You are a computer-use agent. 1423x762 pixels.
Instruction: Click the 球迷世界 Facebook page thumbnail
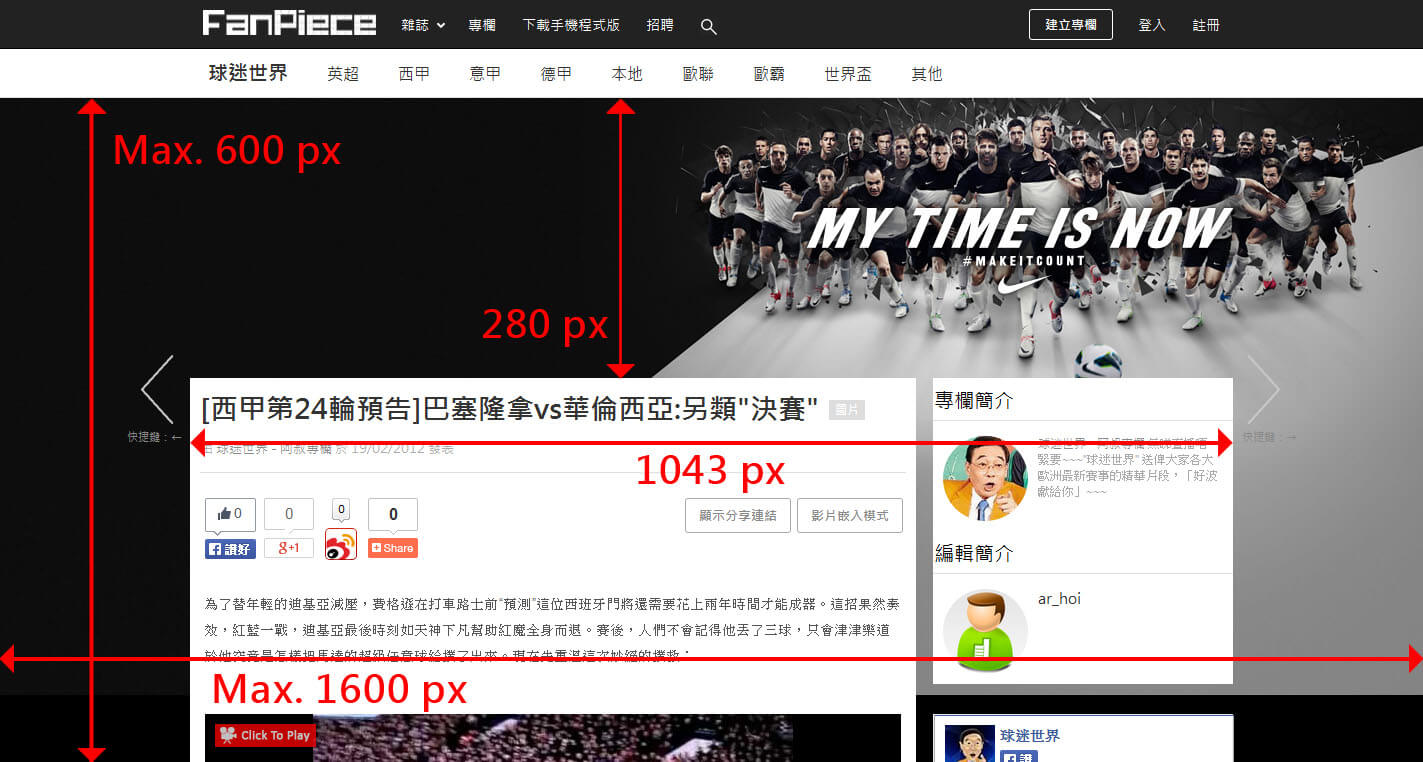click(970, 743)
